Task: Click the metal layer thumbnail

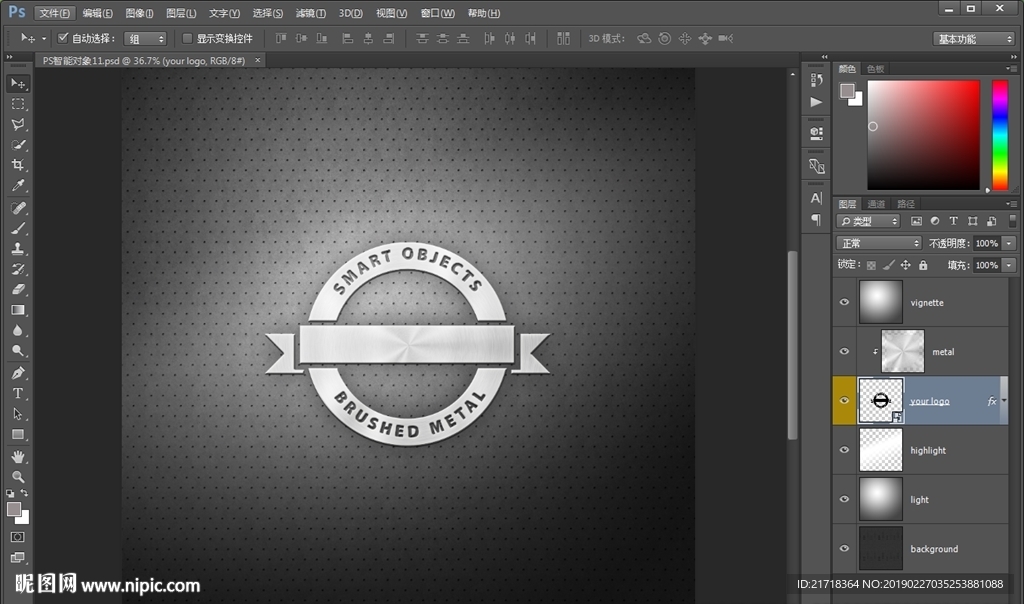Action: 902,351
